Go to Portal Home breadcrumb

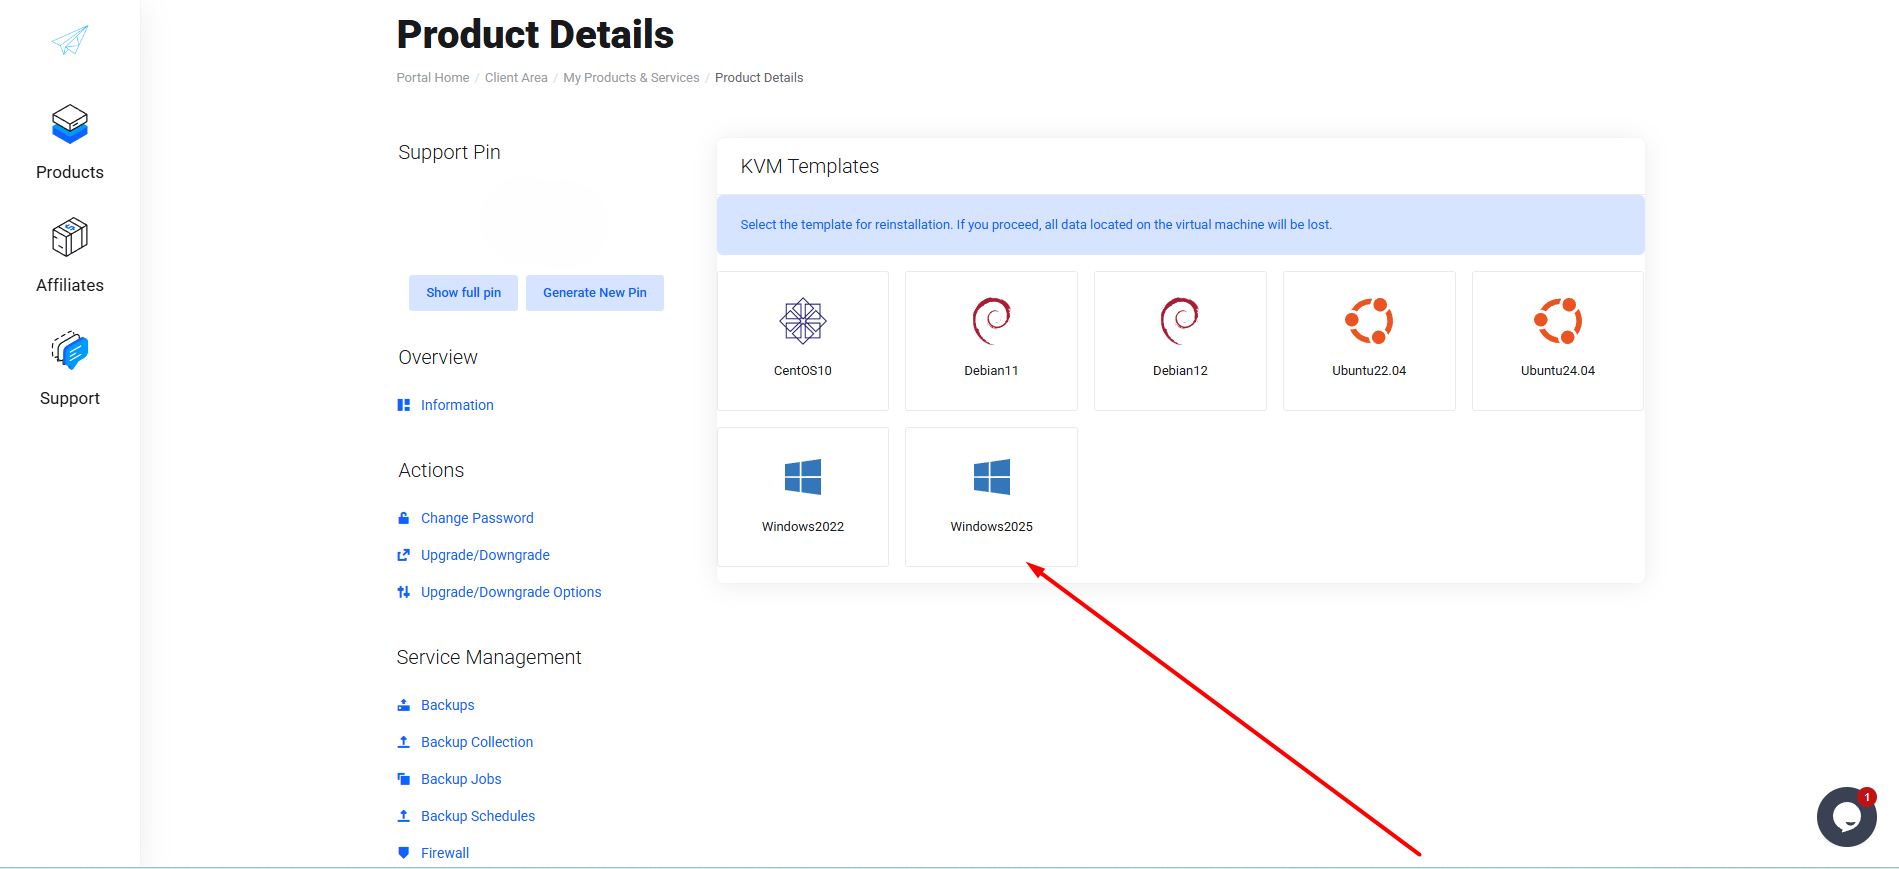[432, 78]
